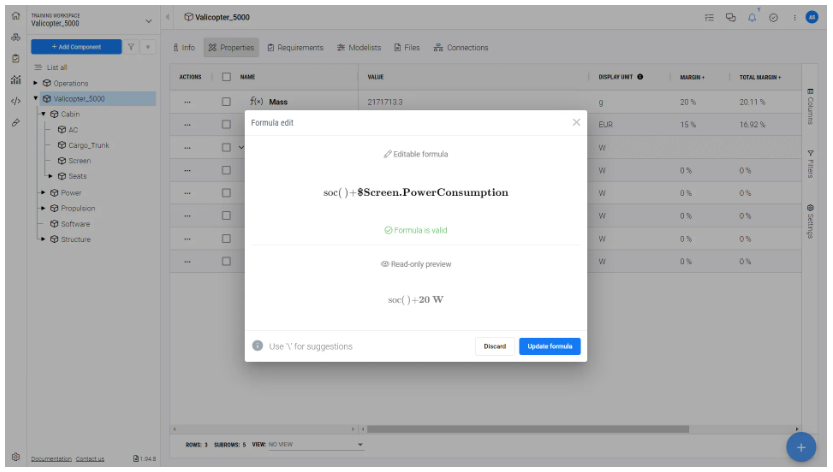Click the 20.11 % total margin cell
The height and width of the screenshot is (472, 833).
752,102
